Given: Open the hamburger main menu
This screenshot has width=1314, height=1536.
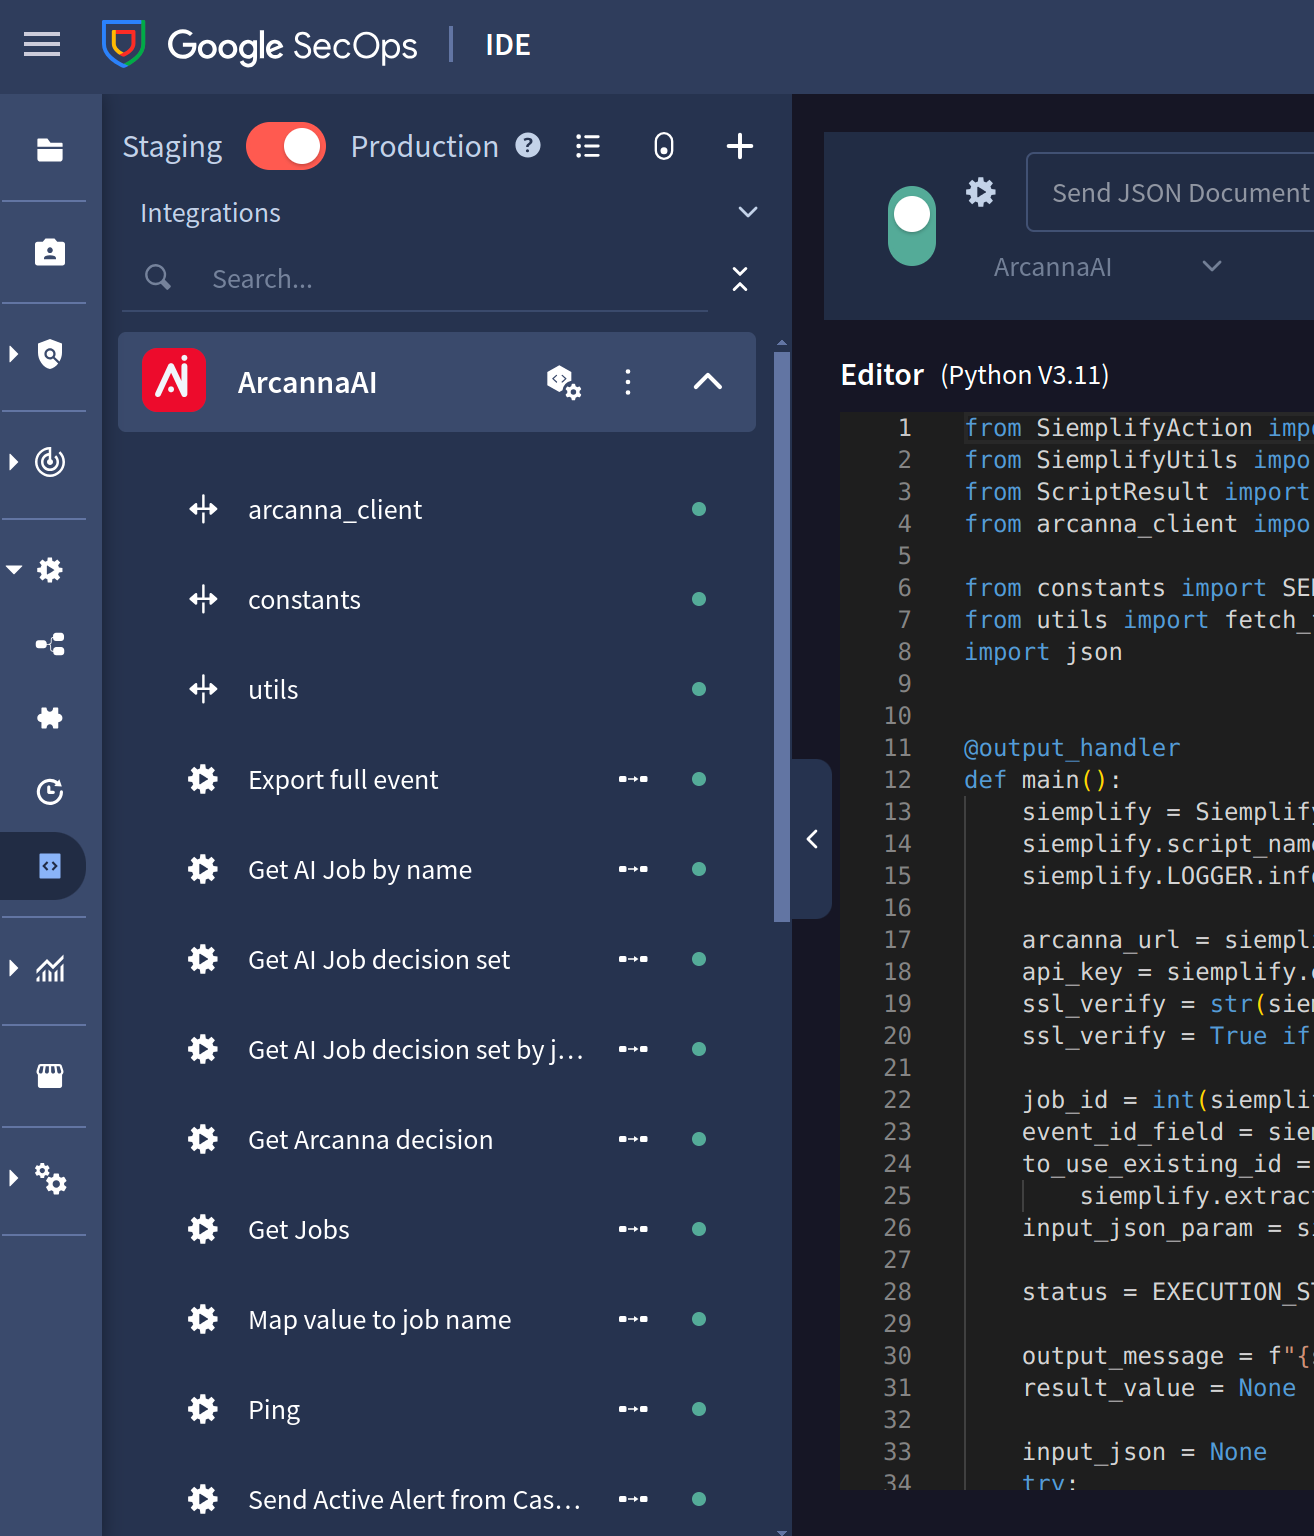Looking at the screenshot, I should click(x=42, y=45).
